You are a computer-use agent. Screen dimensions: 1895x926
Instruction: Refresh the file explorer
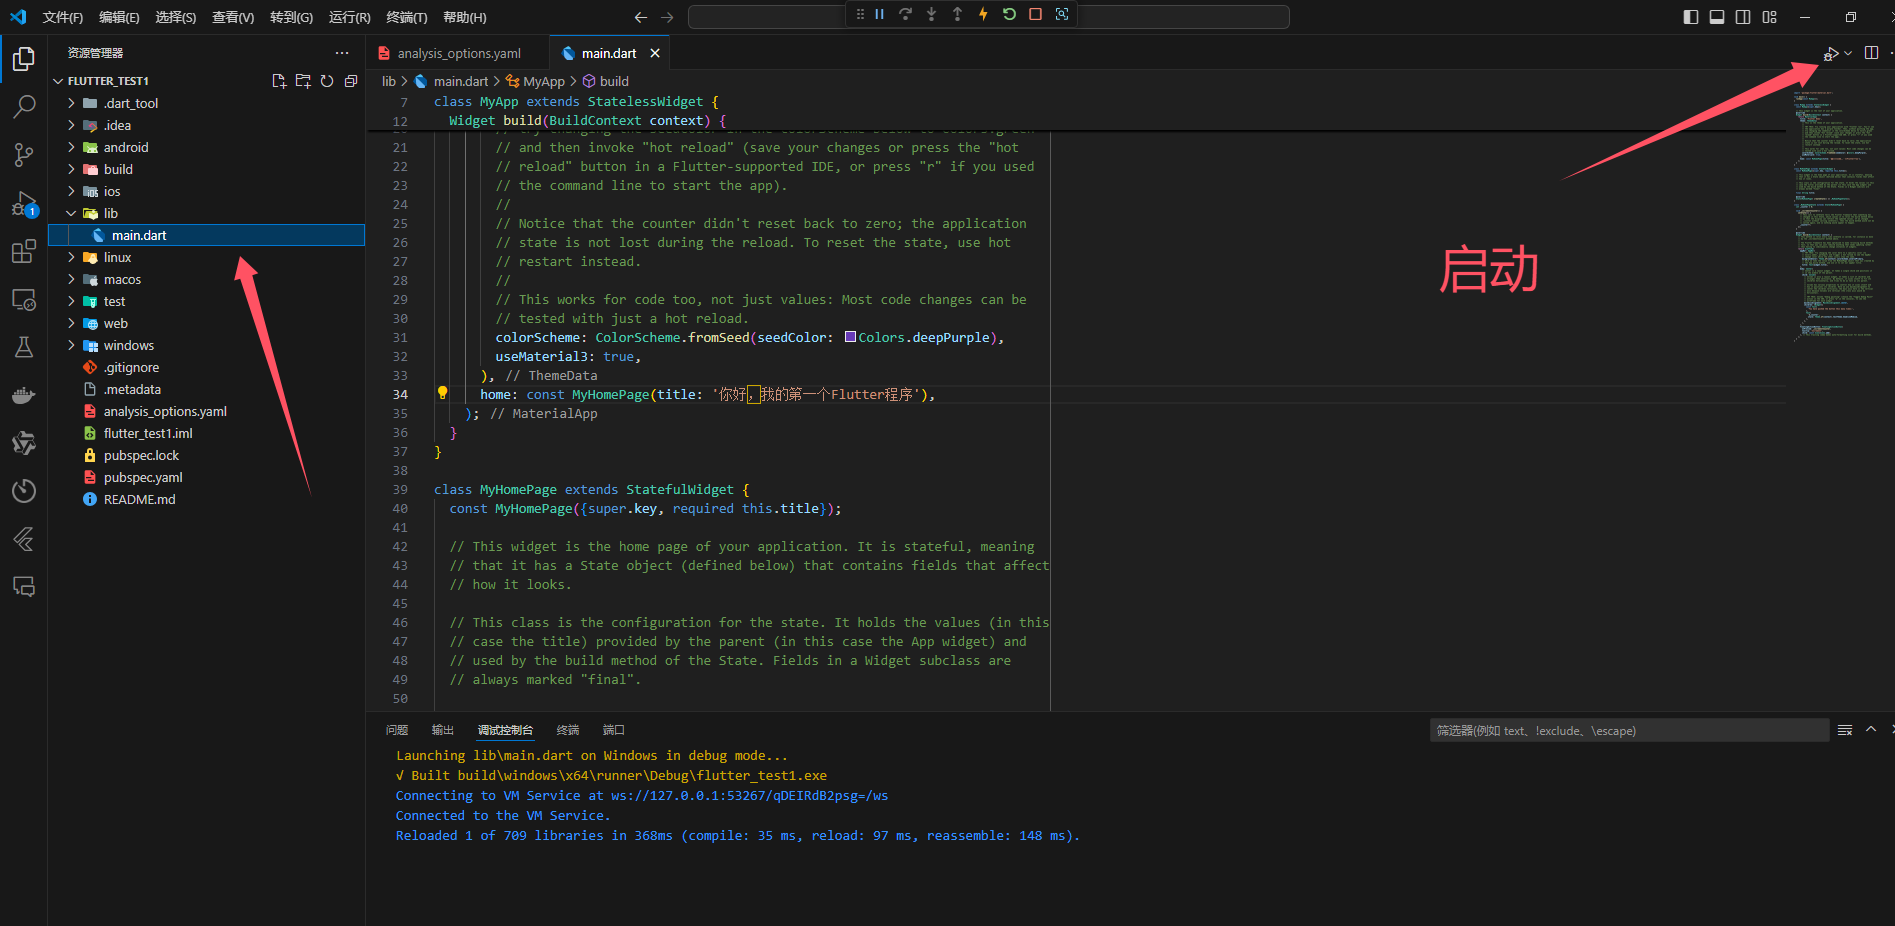(x=327, y=81)
